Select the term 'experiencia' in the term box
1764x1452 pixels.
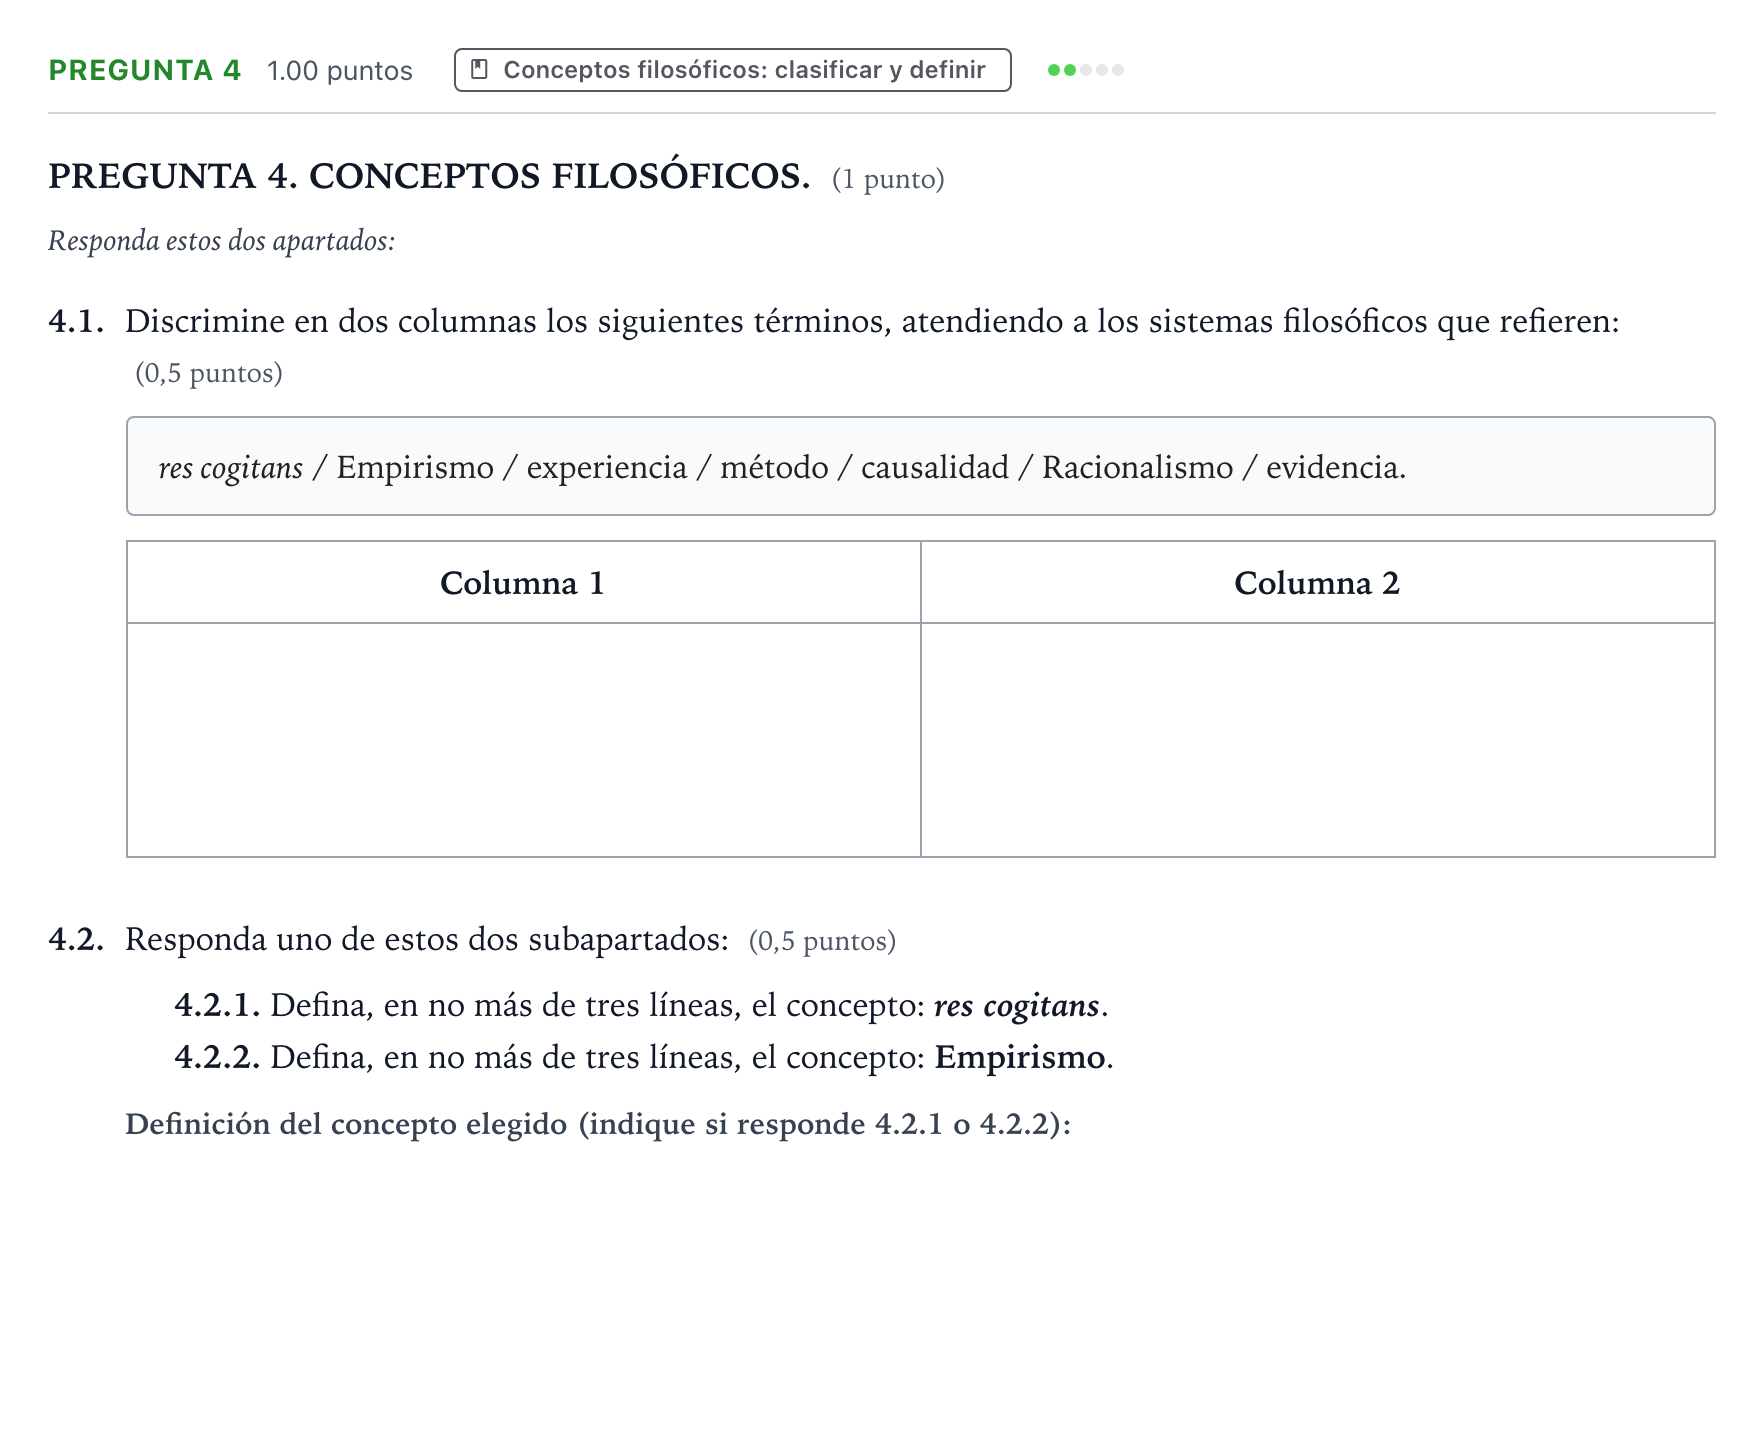607,467
